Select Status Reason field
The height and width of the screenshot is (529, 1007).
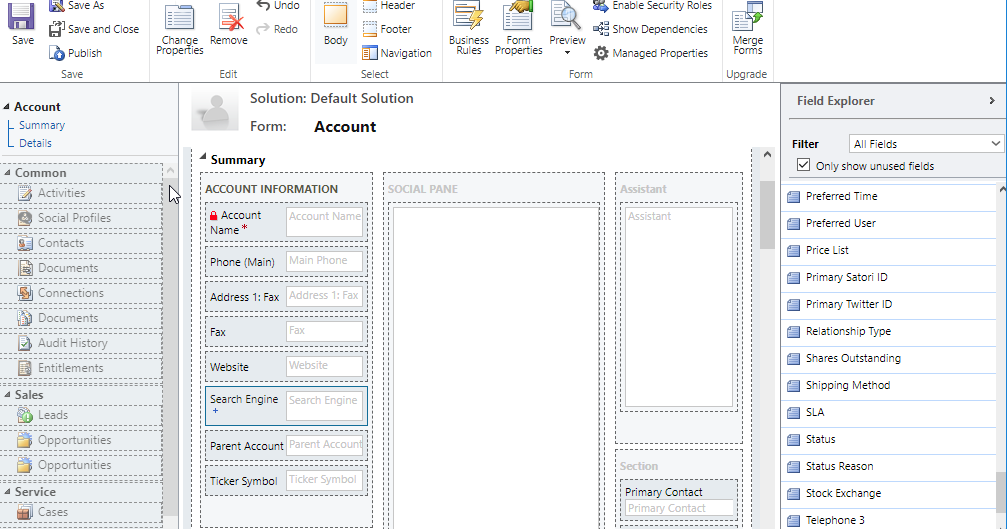[889, 466]
